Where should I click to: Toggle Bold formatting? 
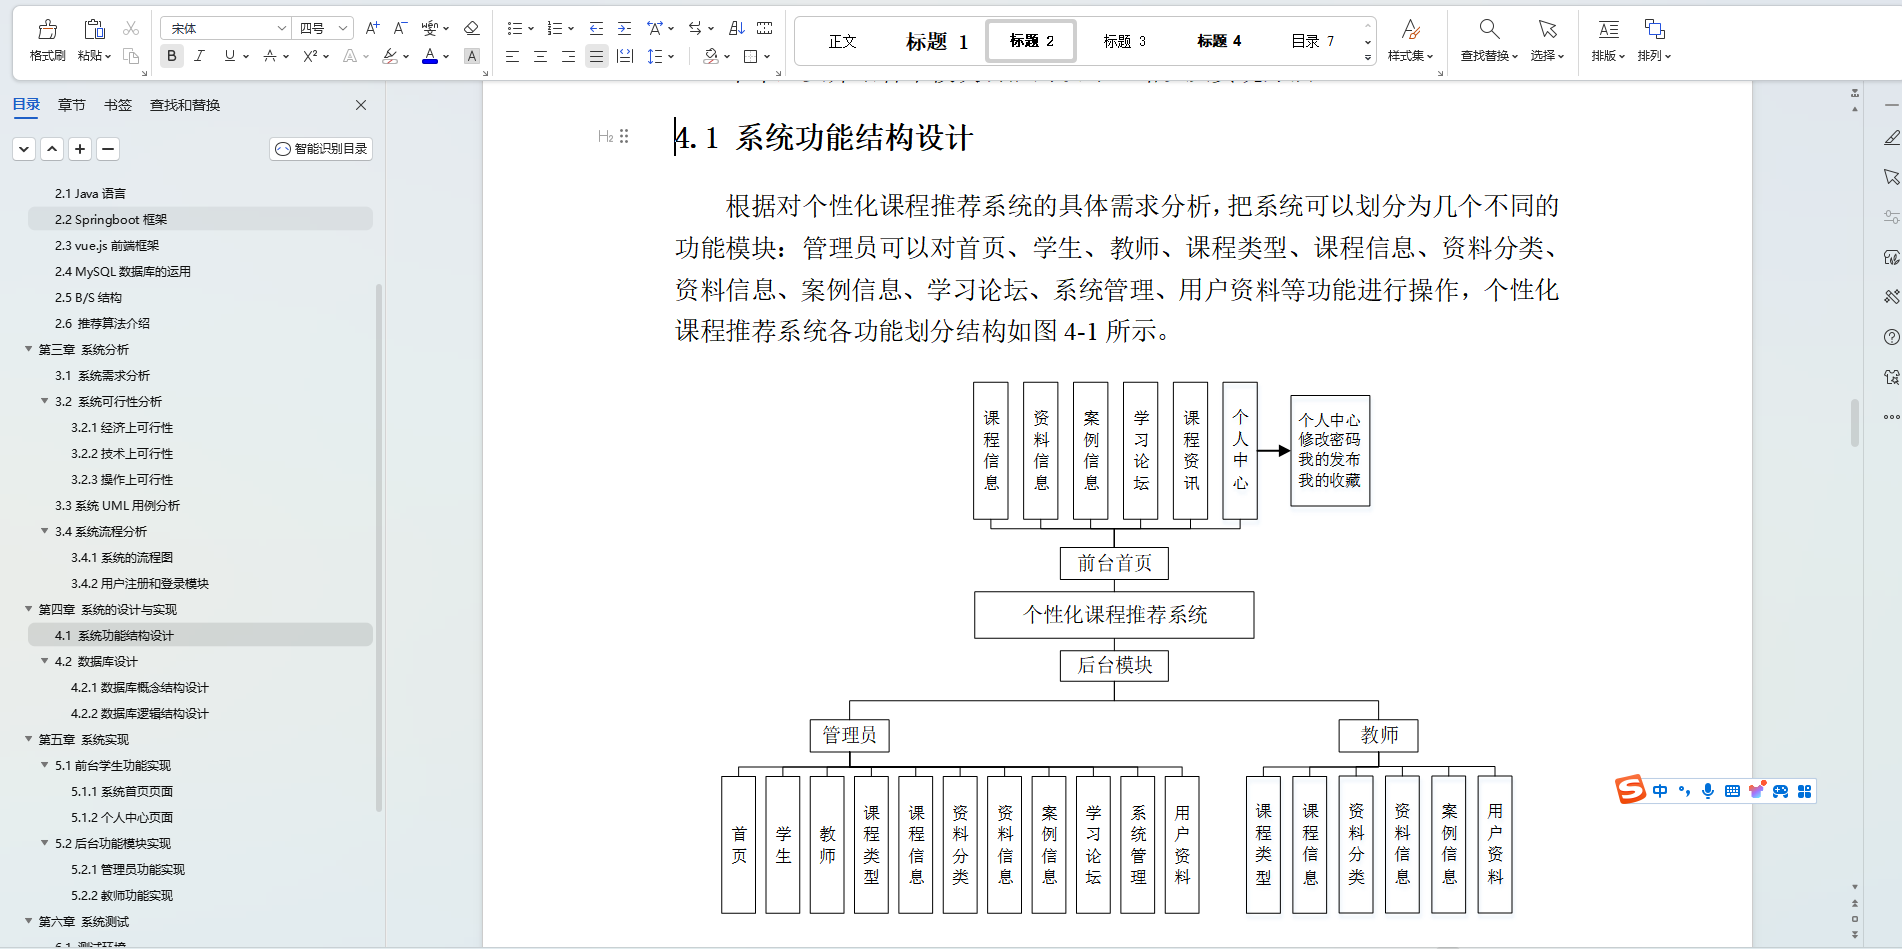[x=172, y=56]
